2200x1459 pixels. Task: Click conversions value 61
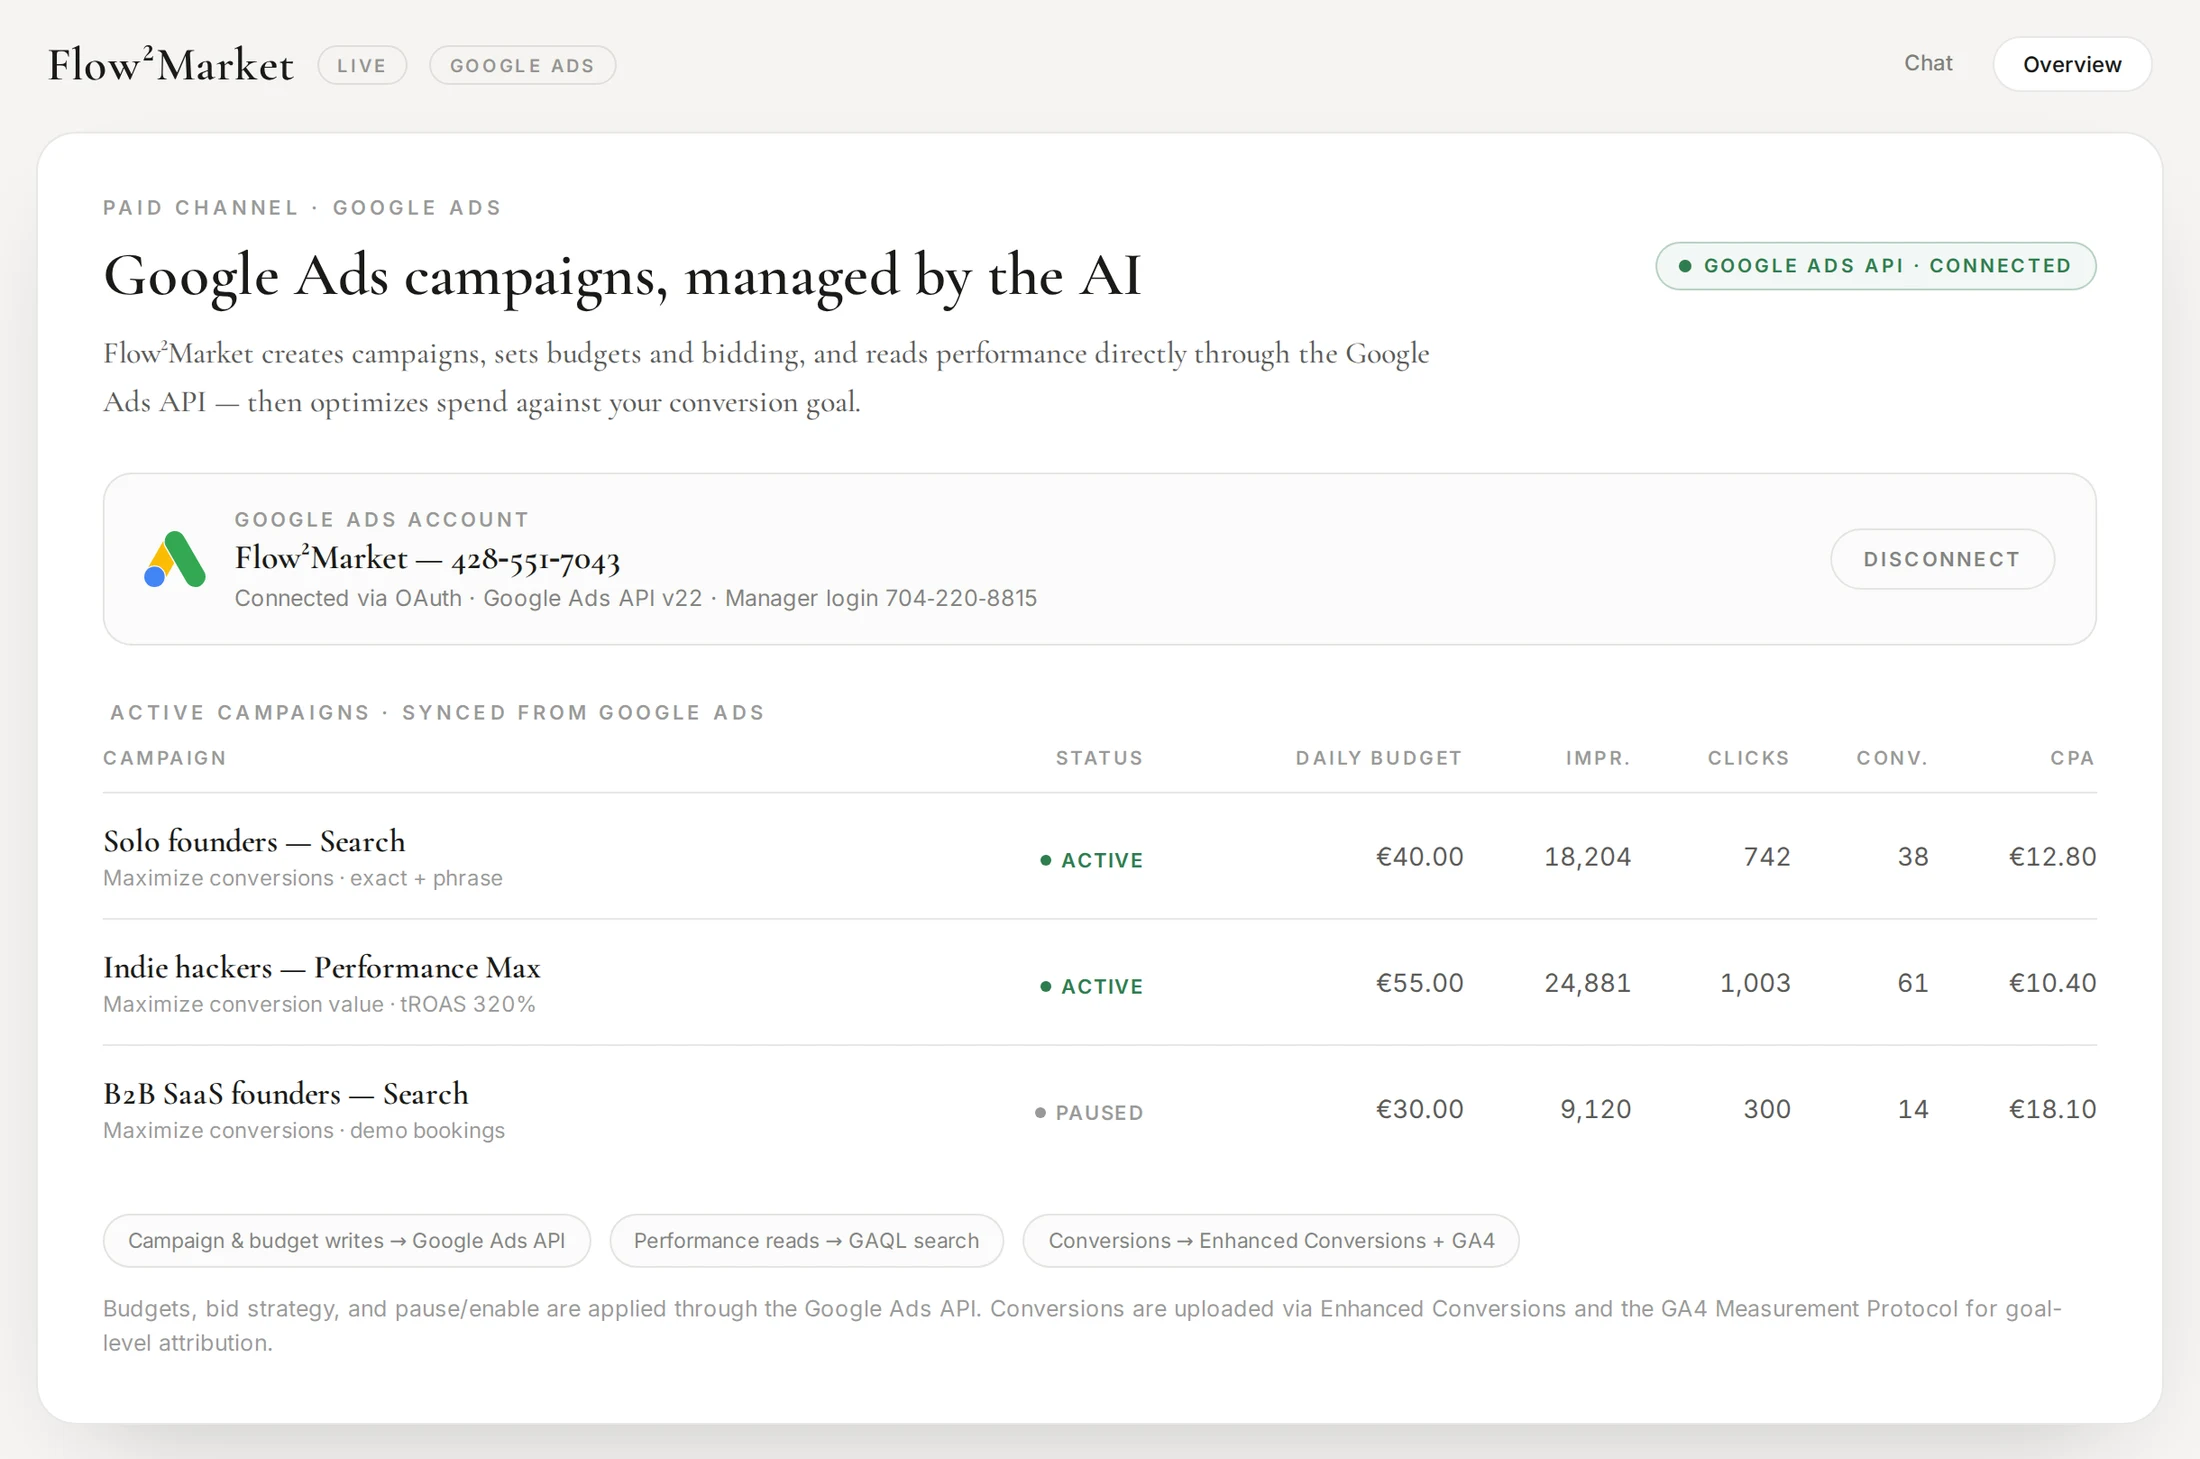click(x=1913, y=983)
